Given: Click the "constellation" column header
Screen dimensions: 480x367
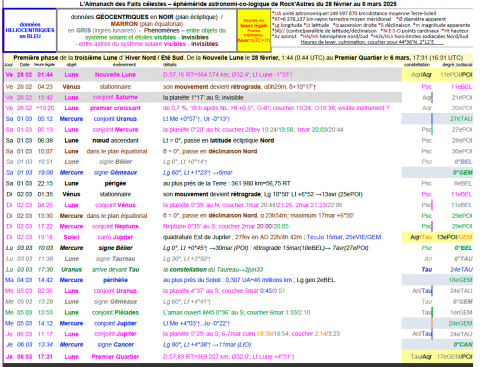Looking at the screenshot, I should coord(417,64).
